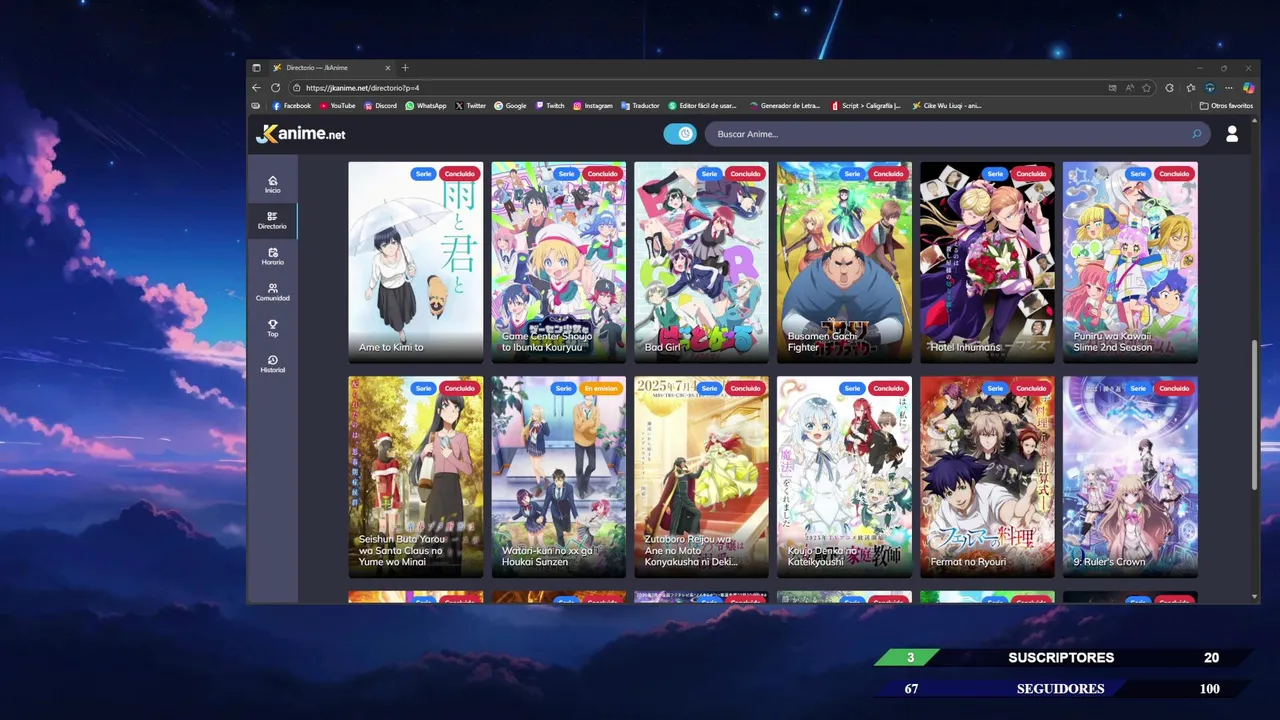Open Twitter bookmark
The width and height of the screenshot is (1280, 720).
pyautogui.click(x=470, y=106)
